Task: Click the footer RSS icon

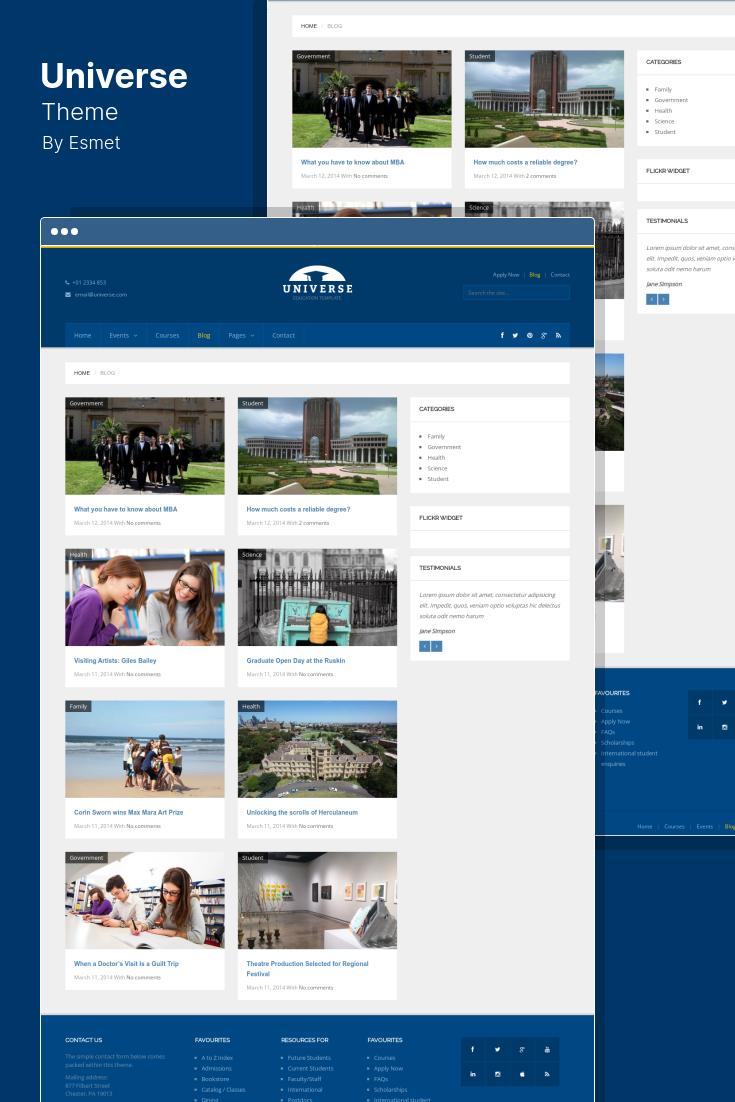Action: 547,1074
